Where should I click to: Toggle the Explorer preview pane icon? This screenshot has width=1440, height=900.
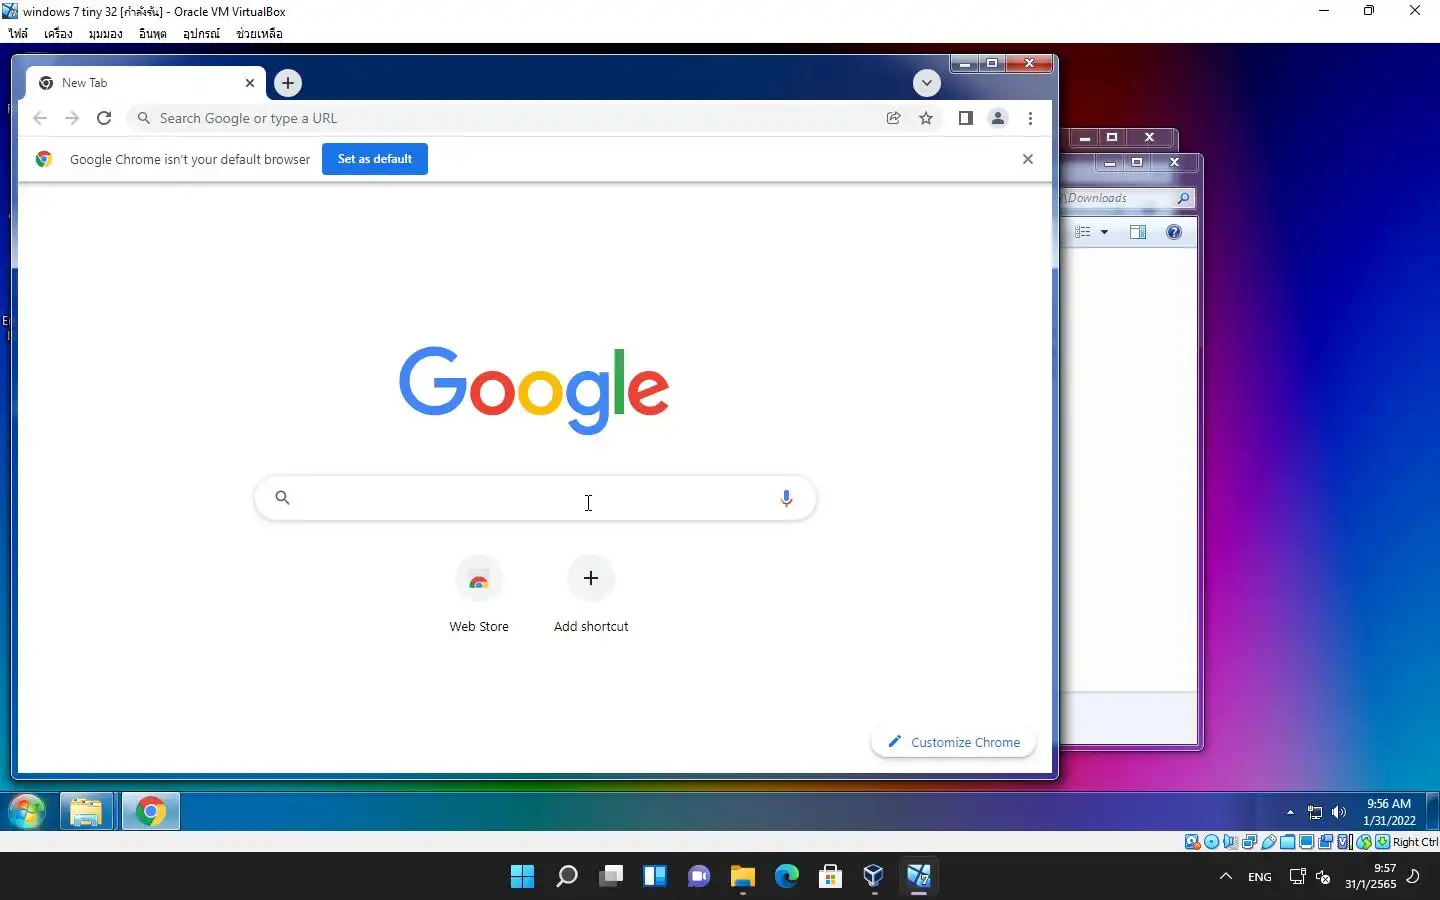(x=1138, y=232)
